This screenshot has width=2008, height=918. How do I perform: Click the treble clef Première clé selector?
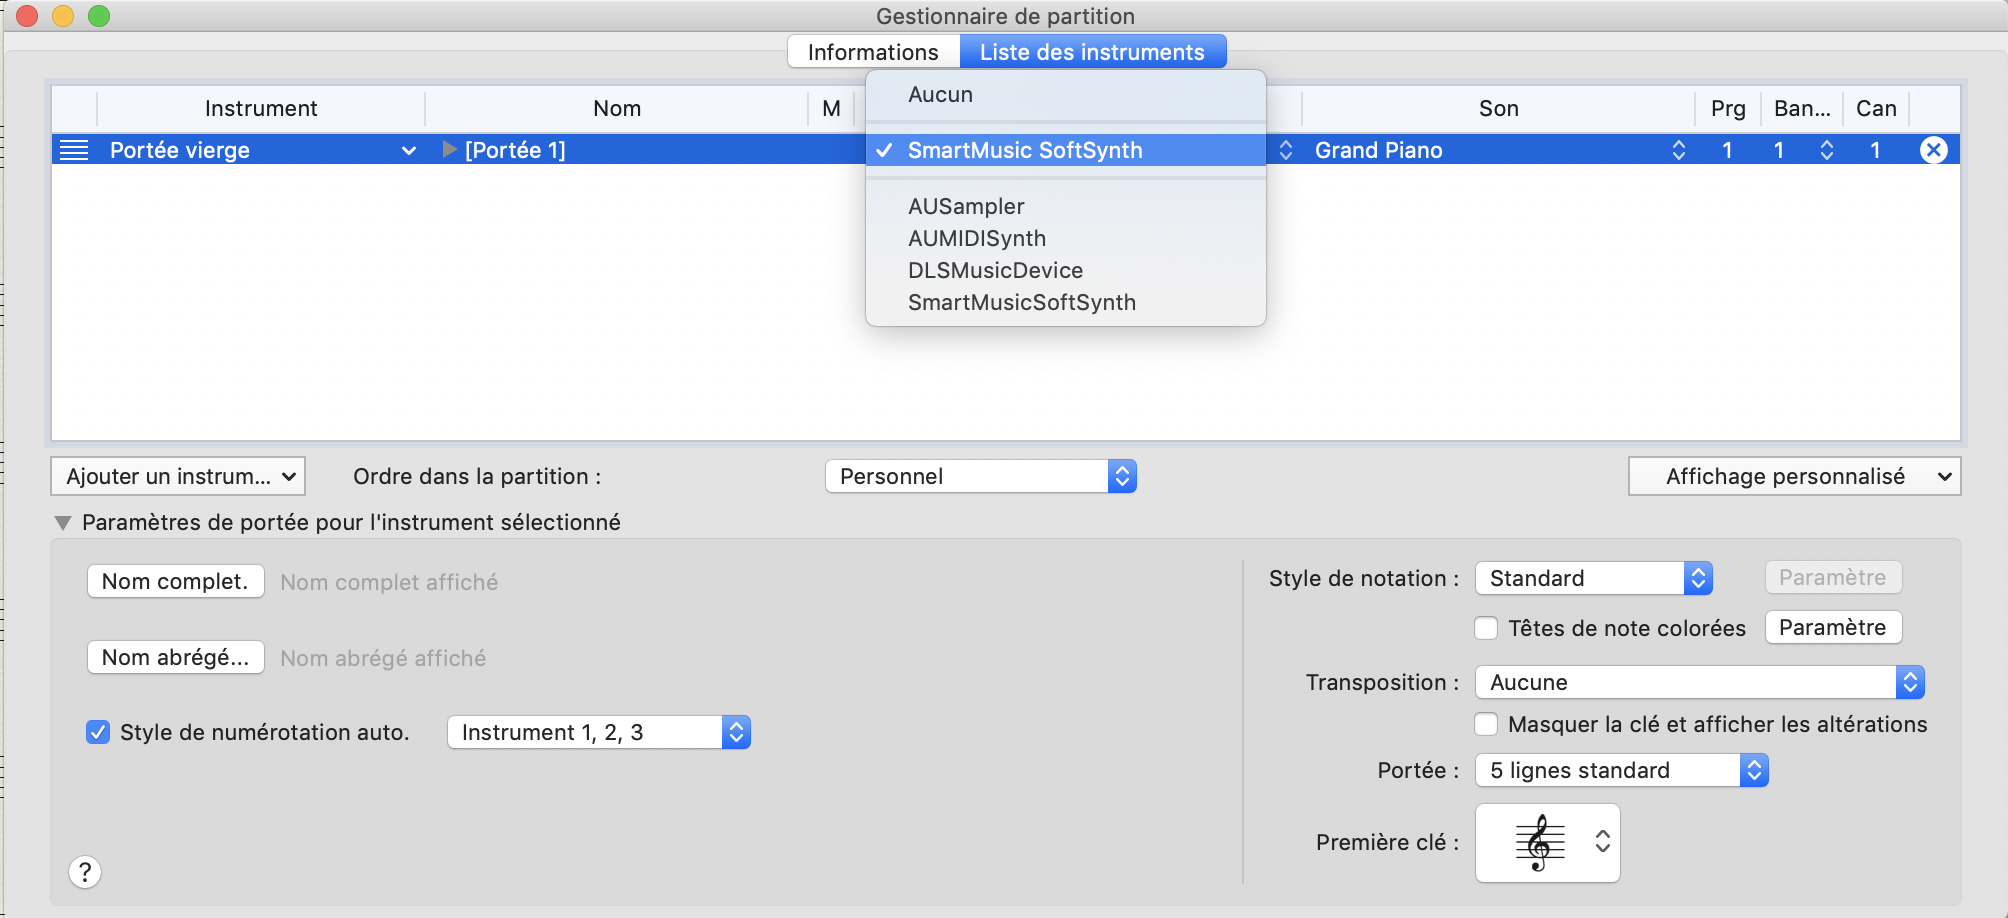coord(1547,842)
